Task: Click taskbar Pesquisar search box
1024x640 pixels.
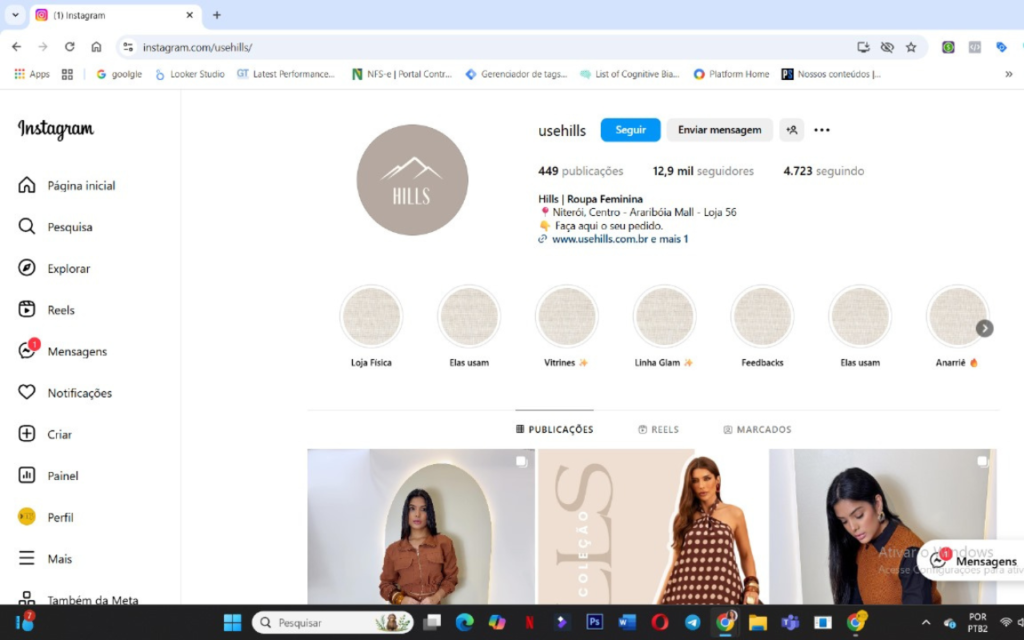Action: click(x=332, y=622)
